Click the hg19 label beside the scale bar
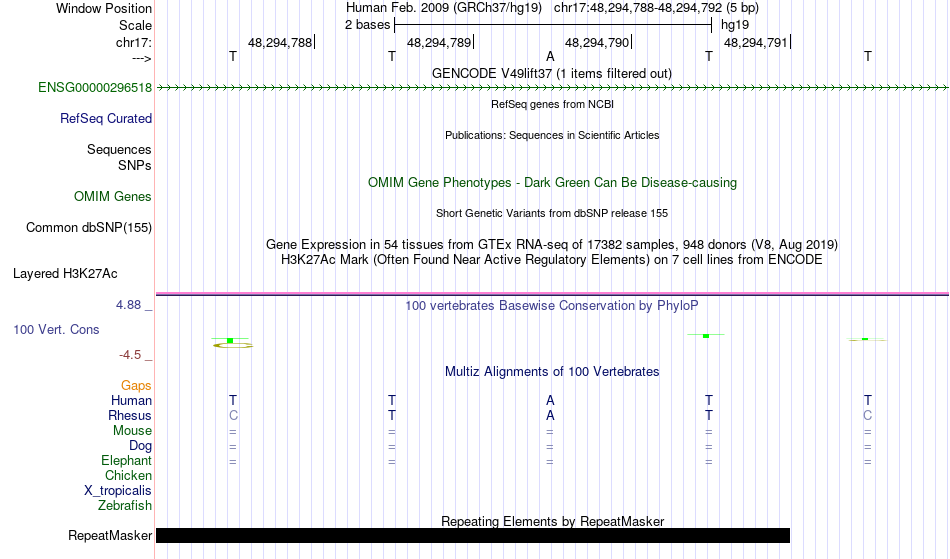 point(735,25)
